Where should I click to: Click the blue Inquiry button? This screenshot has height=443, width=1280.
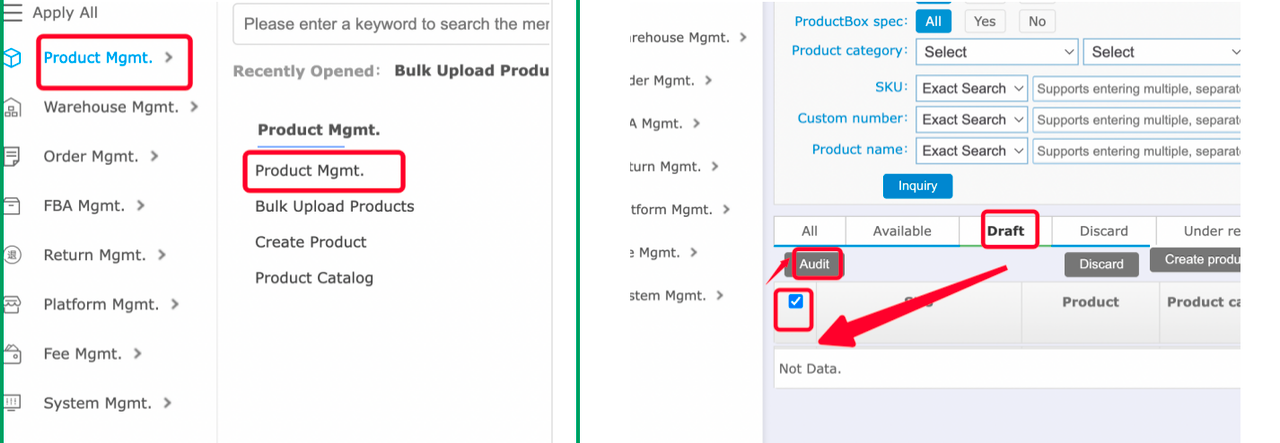click(917, 186)
